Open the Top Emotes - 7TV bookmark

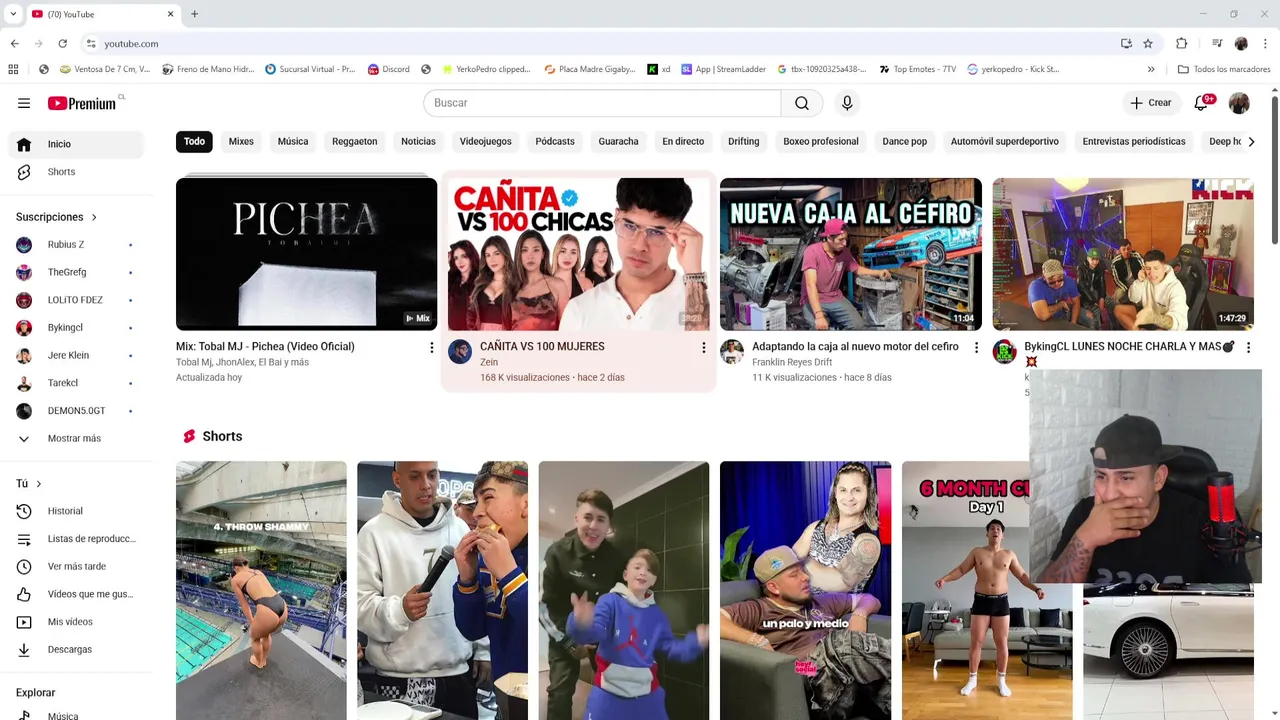coord(918,69)
